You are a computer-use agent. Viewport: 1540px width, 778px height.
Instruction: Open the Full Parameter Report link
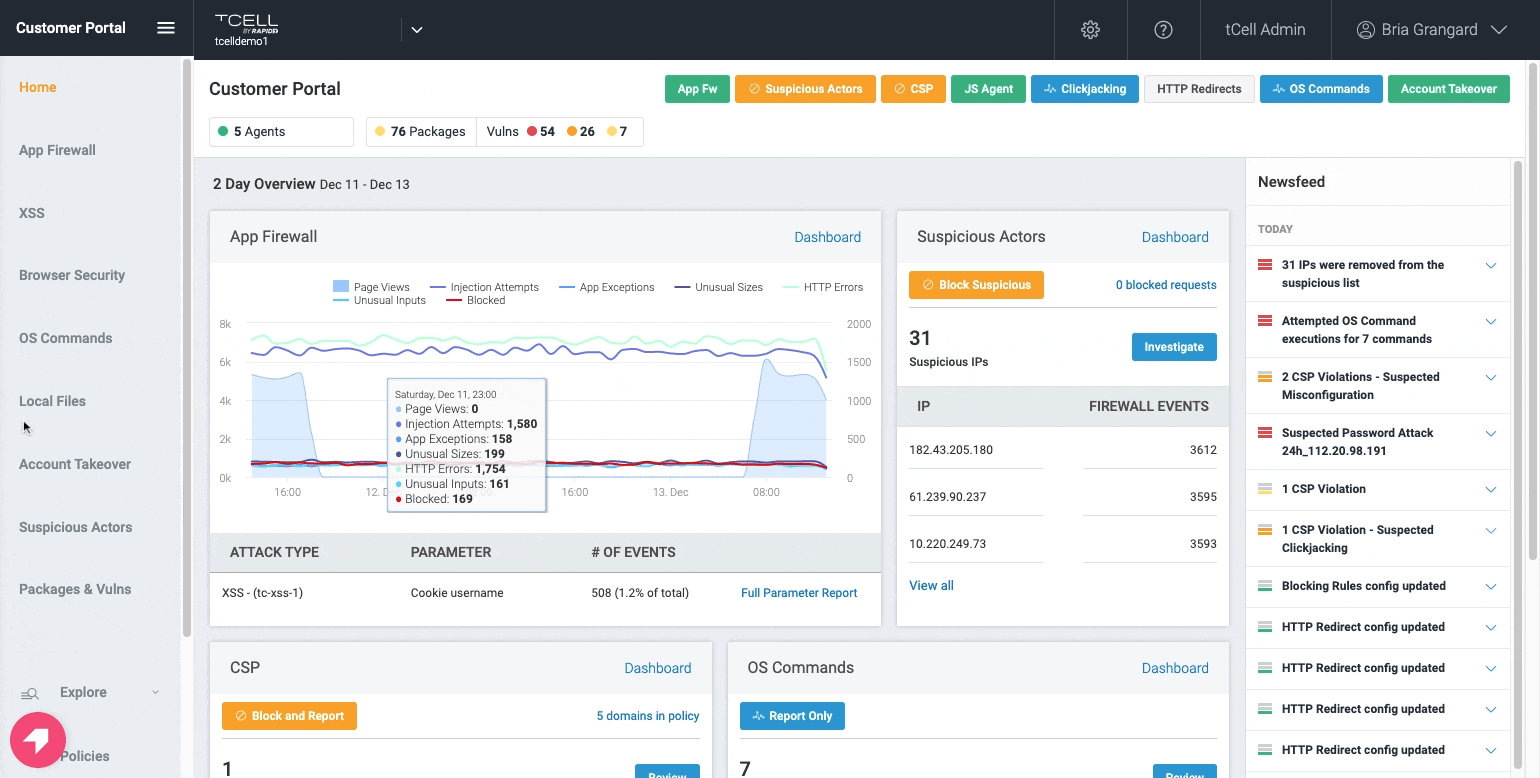[798, 593]
